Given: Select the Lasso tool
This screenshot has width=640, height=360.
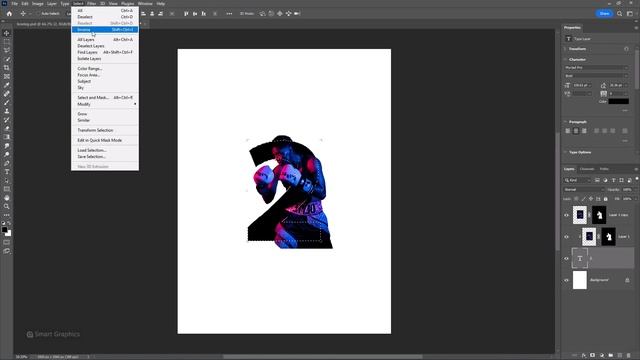Looking at the screenshot, I should (7, 50).
